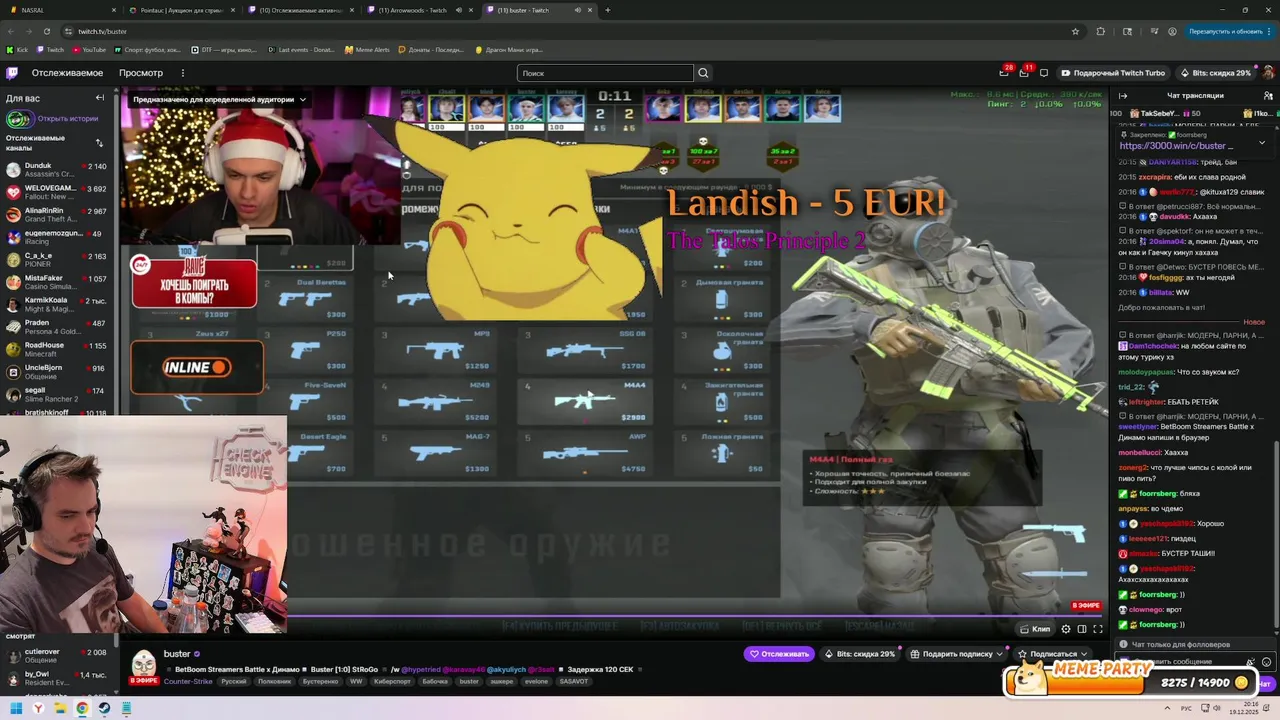Image resolution: width=1280 pixels, height=720 pixels.
Task: Open notifications inbox with badge 11
Action: (1024, 73)
